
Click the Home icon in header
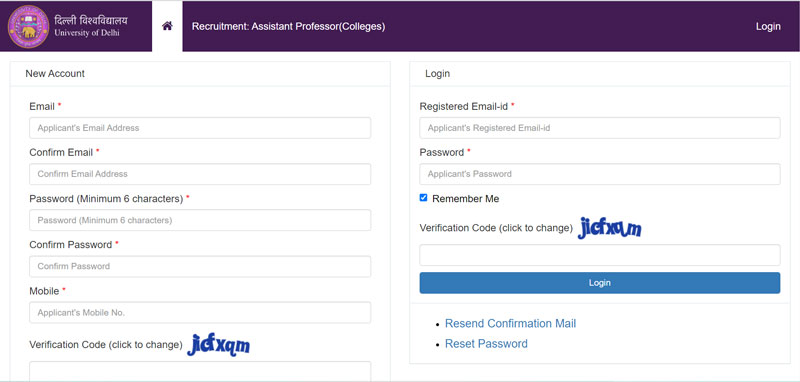coord(167,26)
